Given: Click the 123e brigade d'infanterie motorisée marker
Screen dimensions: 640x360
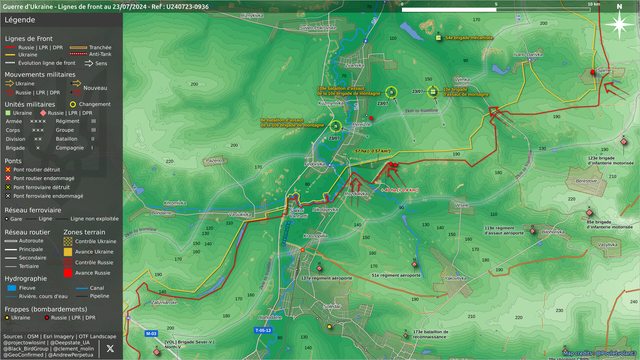Looking at the screenshot, I should tap(624, 142).
